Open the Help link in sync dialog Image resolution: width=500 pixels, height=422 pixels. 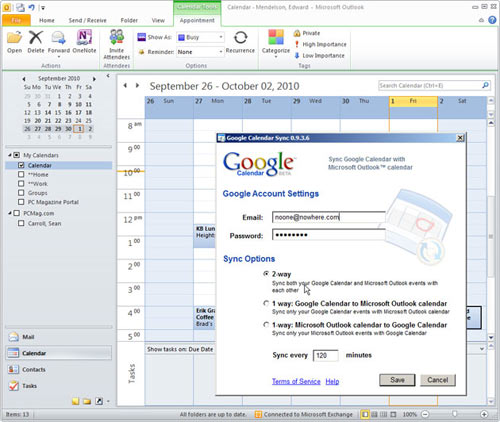(x=332, y=381)
